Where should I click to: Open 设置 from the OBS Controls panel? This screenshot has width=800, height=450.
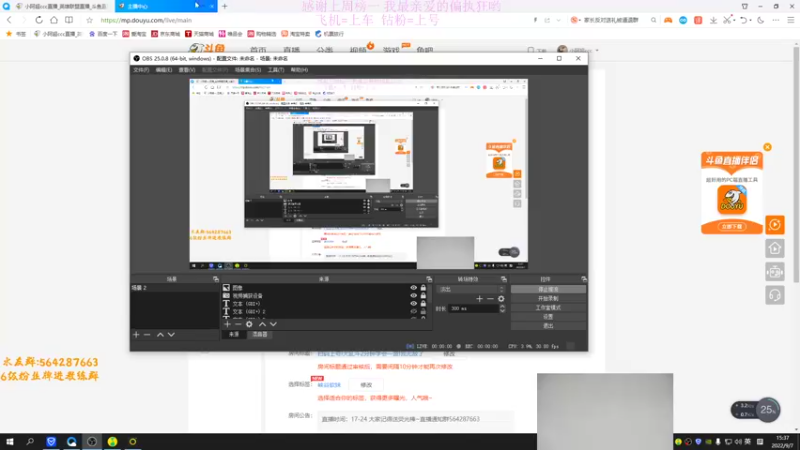tap(548, 317)
